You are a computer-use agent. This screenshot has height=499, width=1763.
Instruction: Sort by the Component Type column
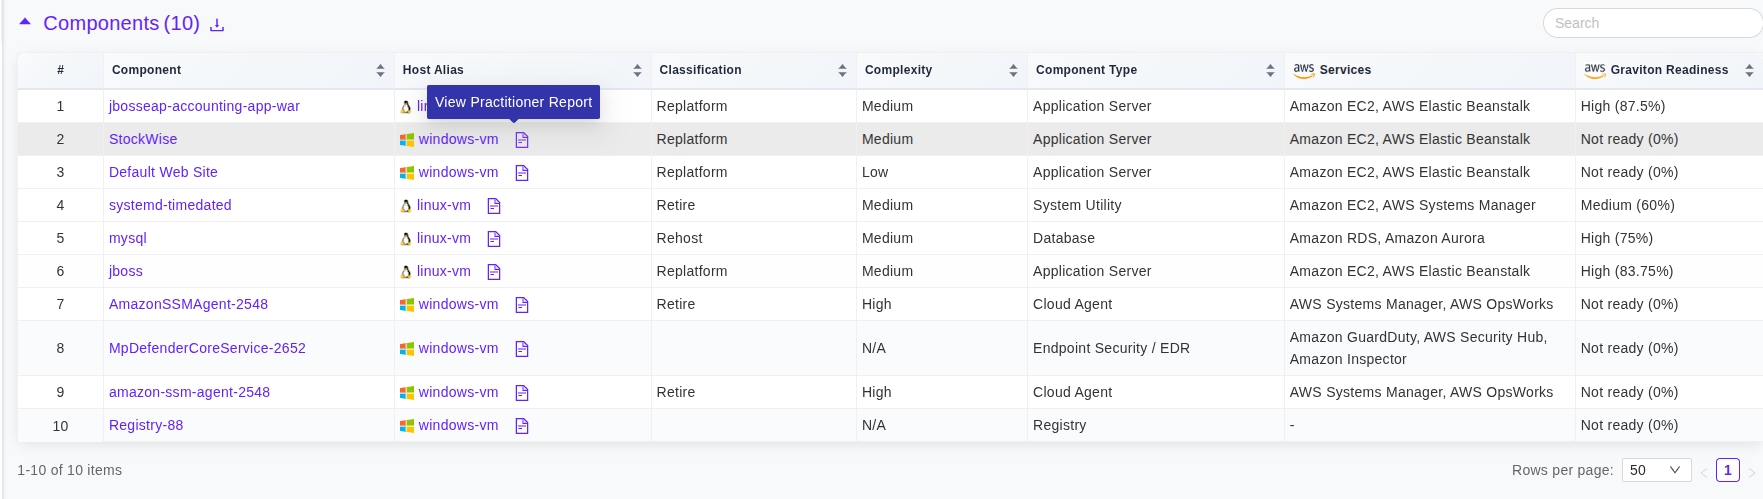tap(1270, 70)
